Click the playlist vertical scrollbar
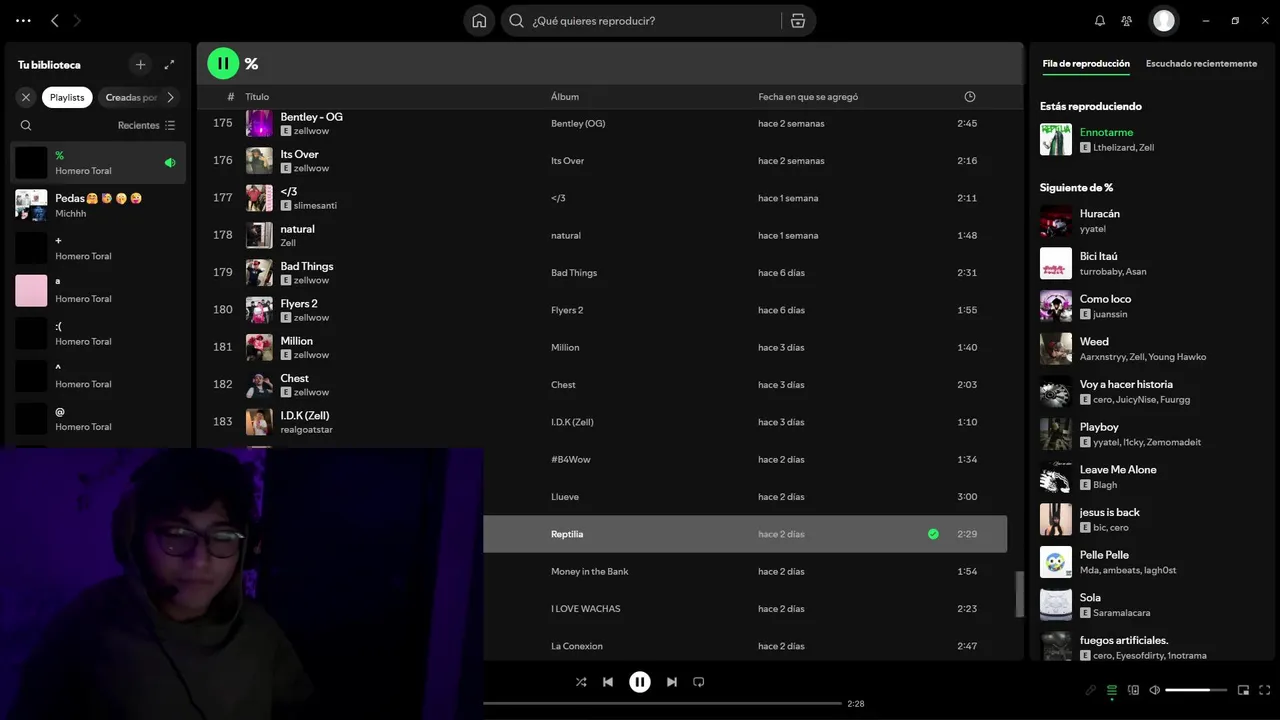This screenshot has height=720, width=1280. click(1020, 594)
